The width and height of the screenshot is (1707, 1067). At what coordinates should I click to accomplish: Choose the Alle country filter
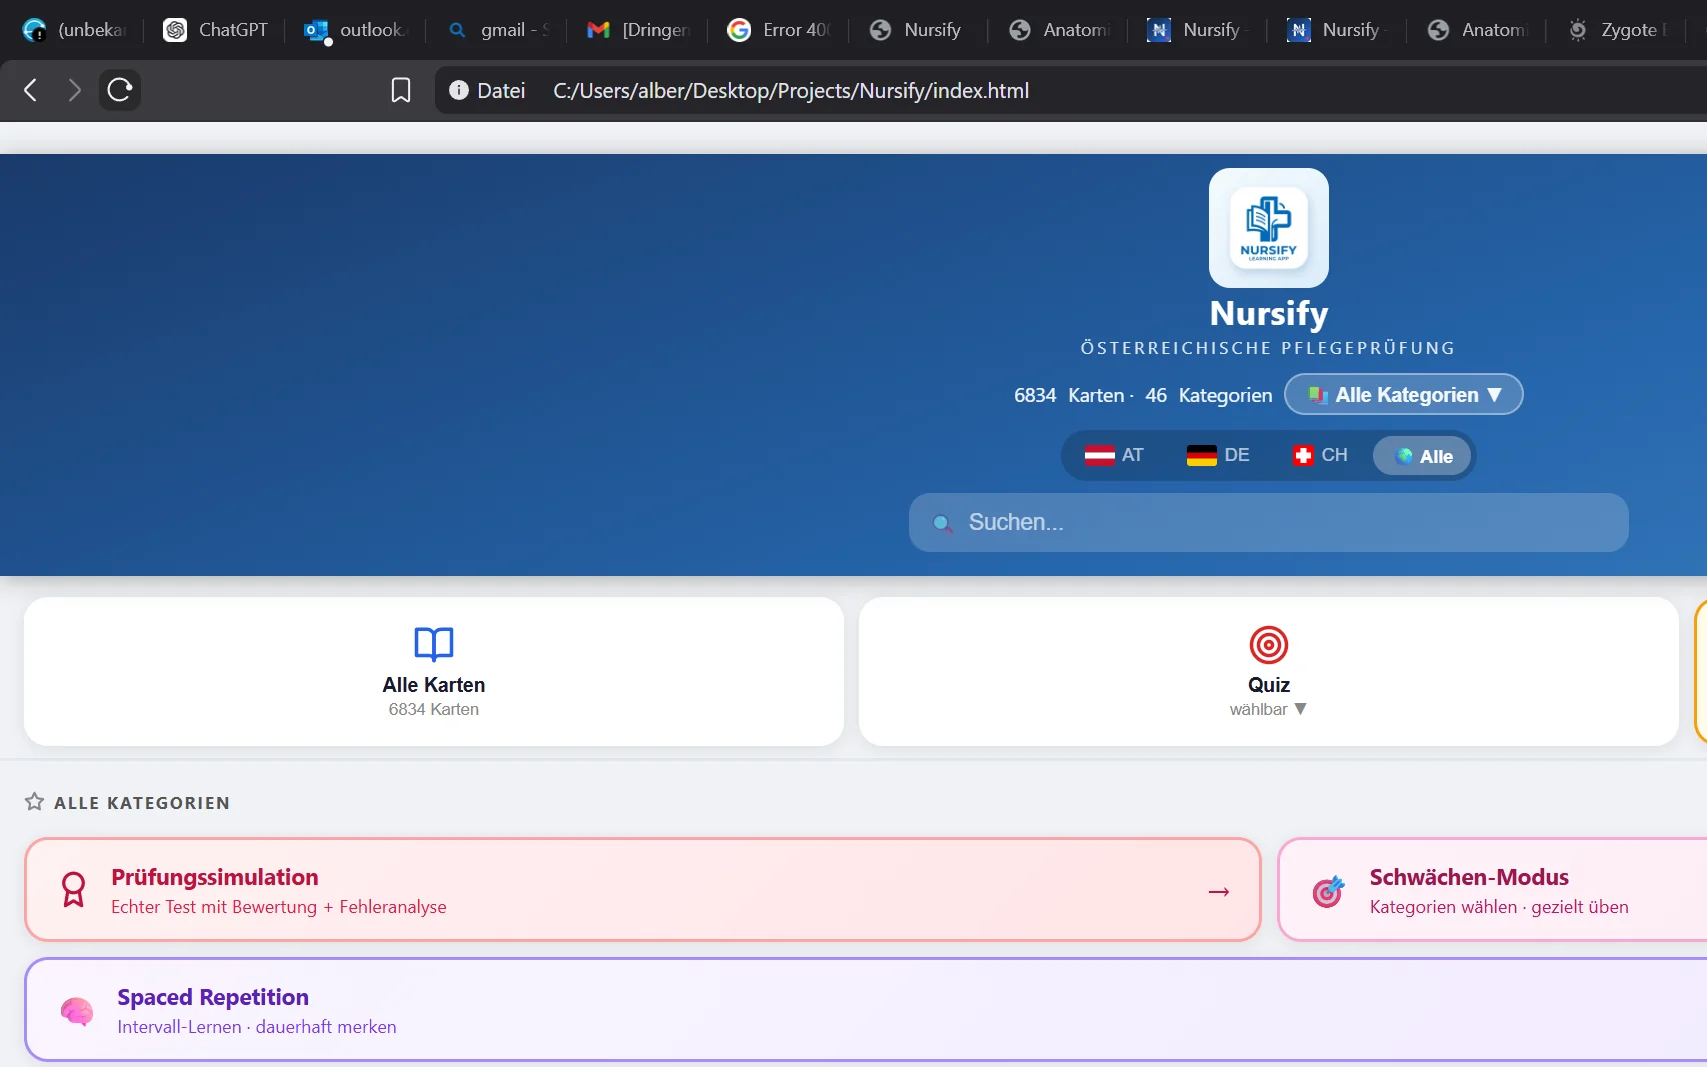[x=1423, y=456]
